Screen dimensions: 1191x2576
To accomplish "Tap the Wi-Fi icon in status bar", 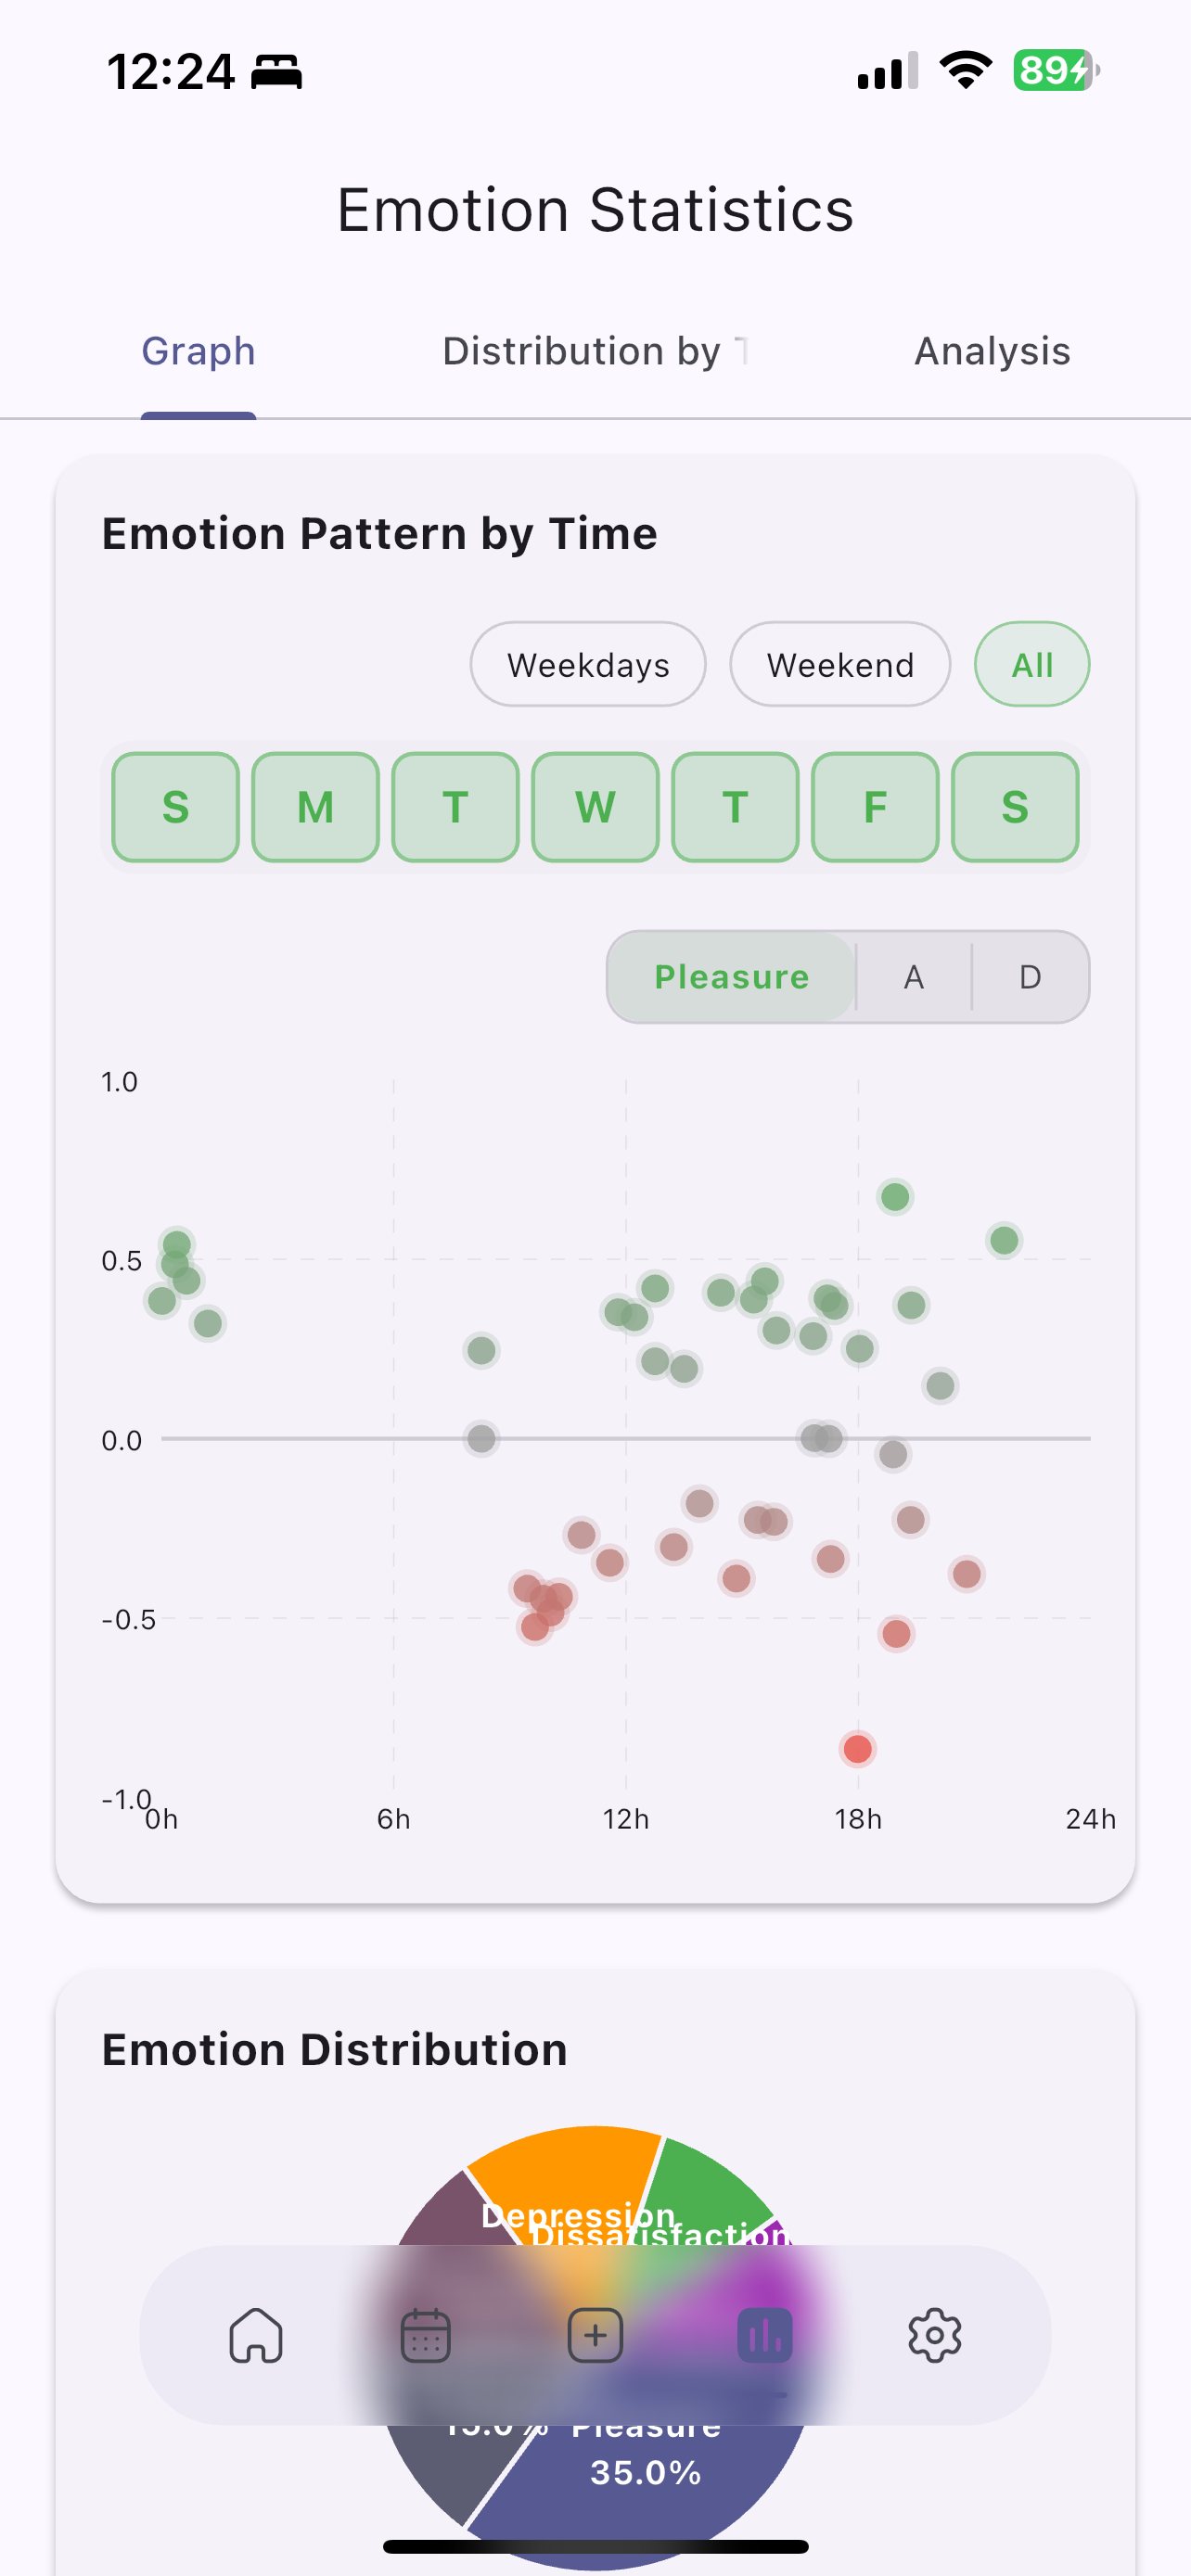I will pyautogui.click(x=965, y=71).
